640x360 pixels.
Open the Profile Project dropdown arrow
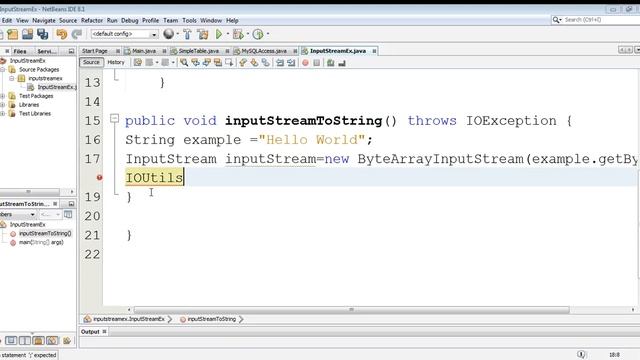[267, 34]
